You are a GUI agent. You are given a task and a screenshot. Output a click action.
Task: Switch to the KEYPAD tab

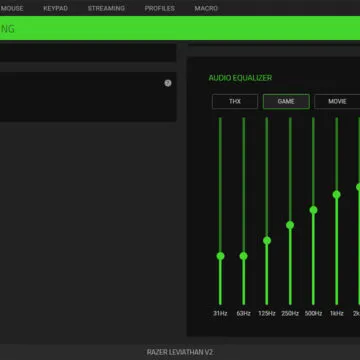pos(55,8)
